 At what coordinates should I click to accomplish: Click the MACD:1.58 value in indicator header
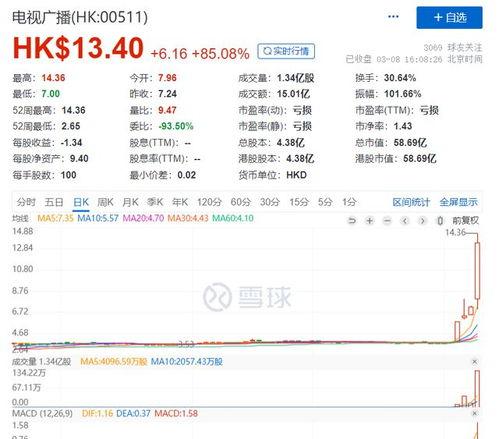(176, 414)
